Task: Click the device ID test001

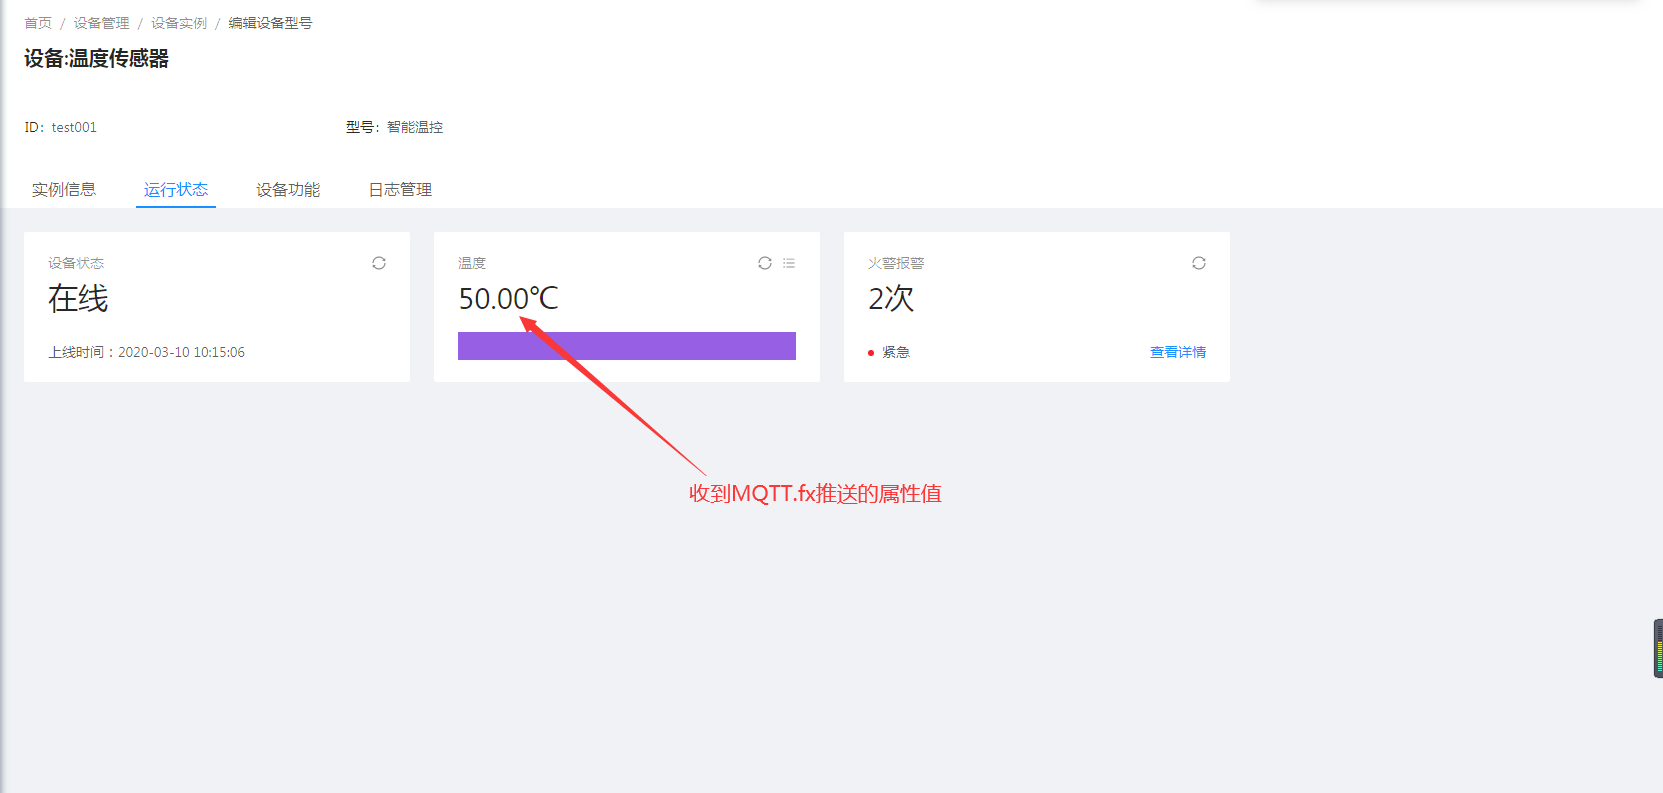Action: [74, 127]
